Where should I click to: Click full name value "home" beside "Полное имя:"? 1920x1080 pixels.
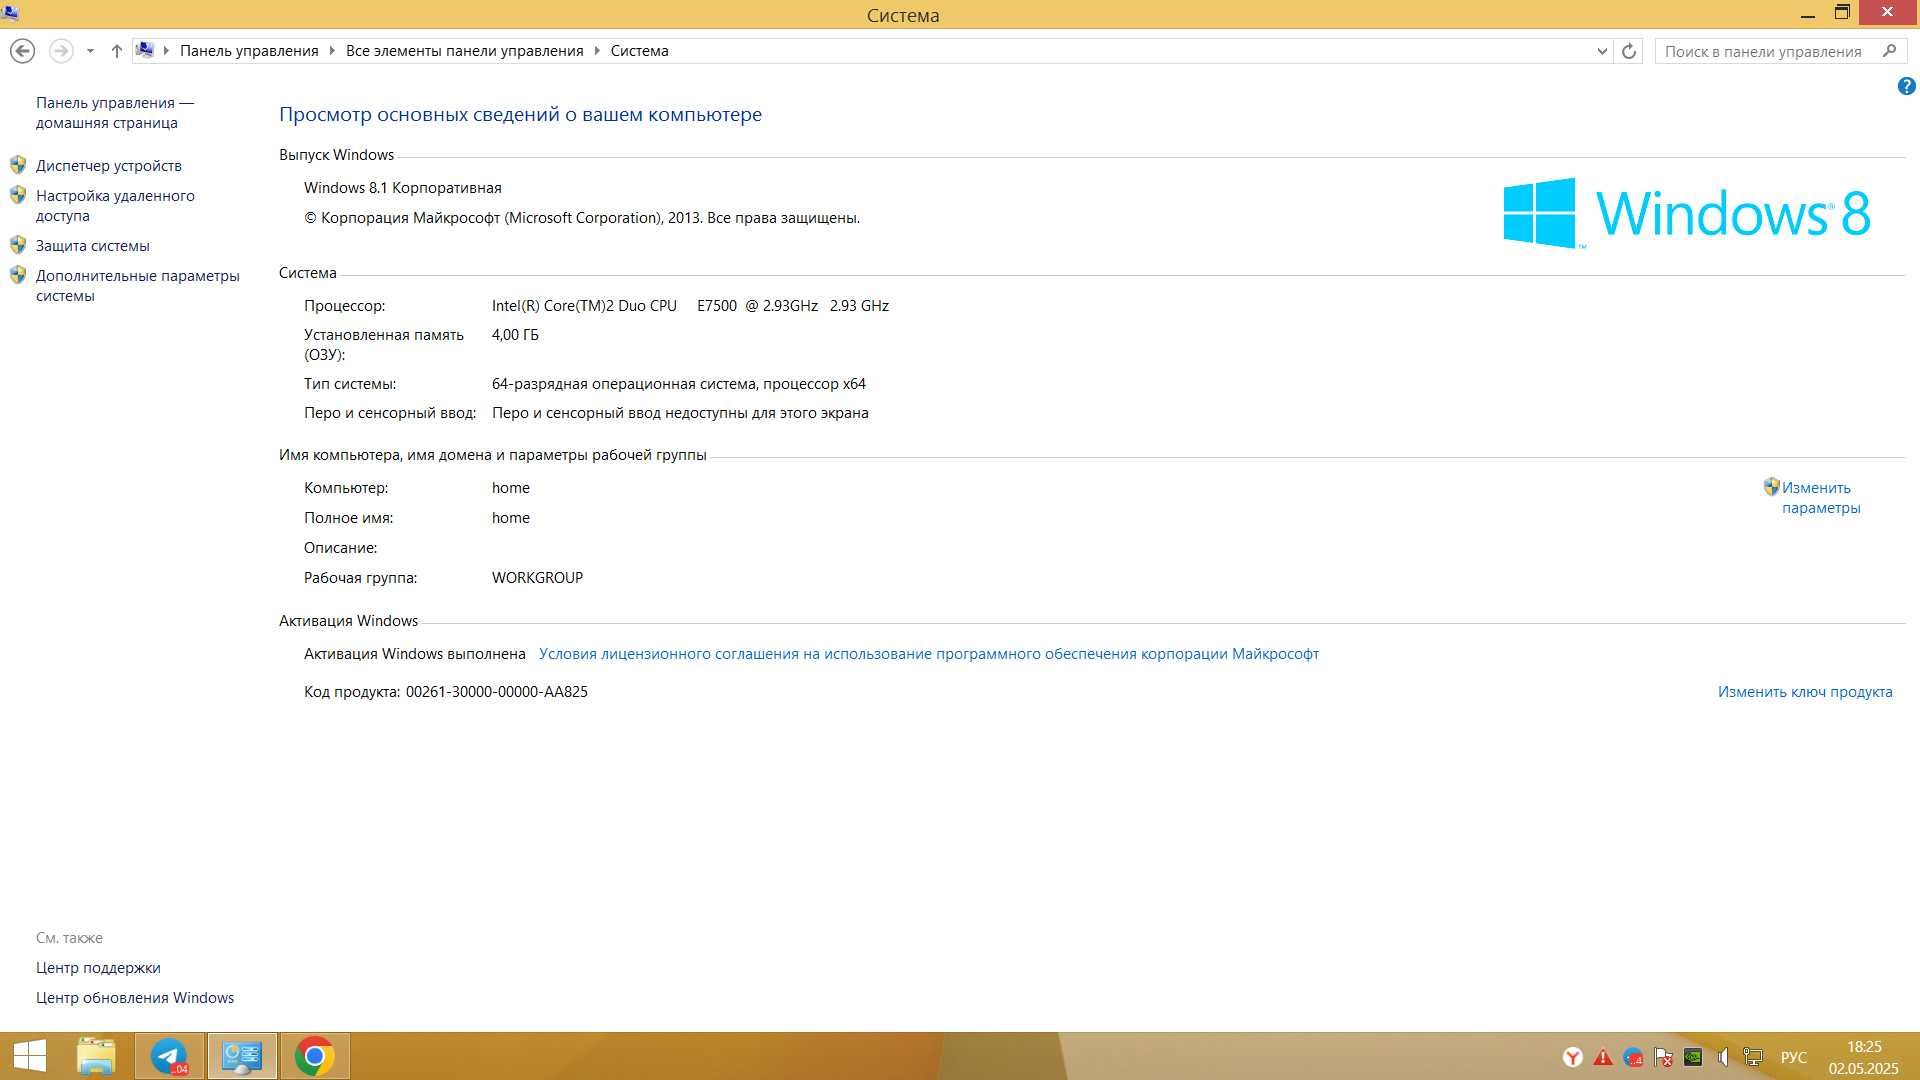click(x=511, y=518)
